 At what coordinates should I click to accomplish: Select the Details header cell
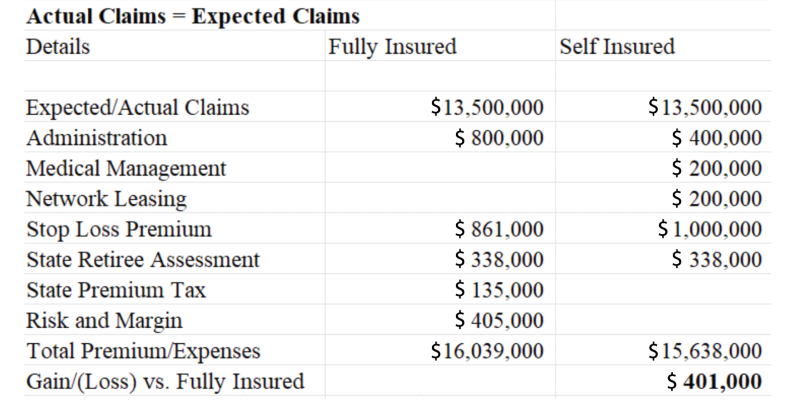[x=58, y=47]
